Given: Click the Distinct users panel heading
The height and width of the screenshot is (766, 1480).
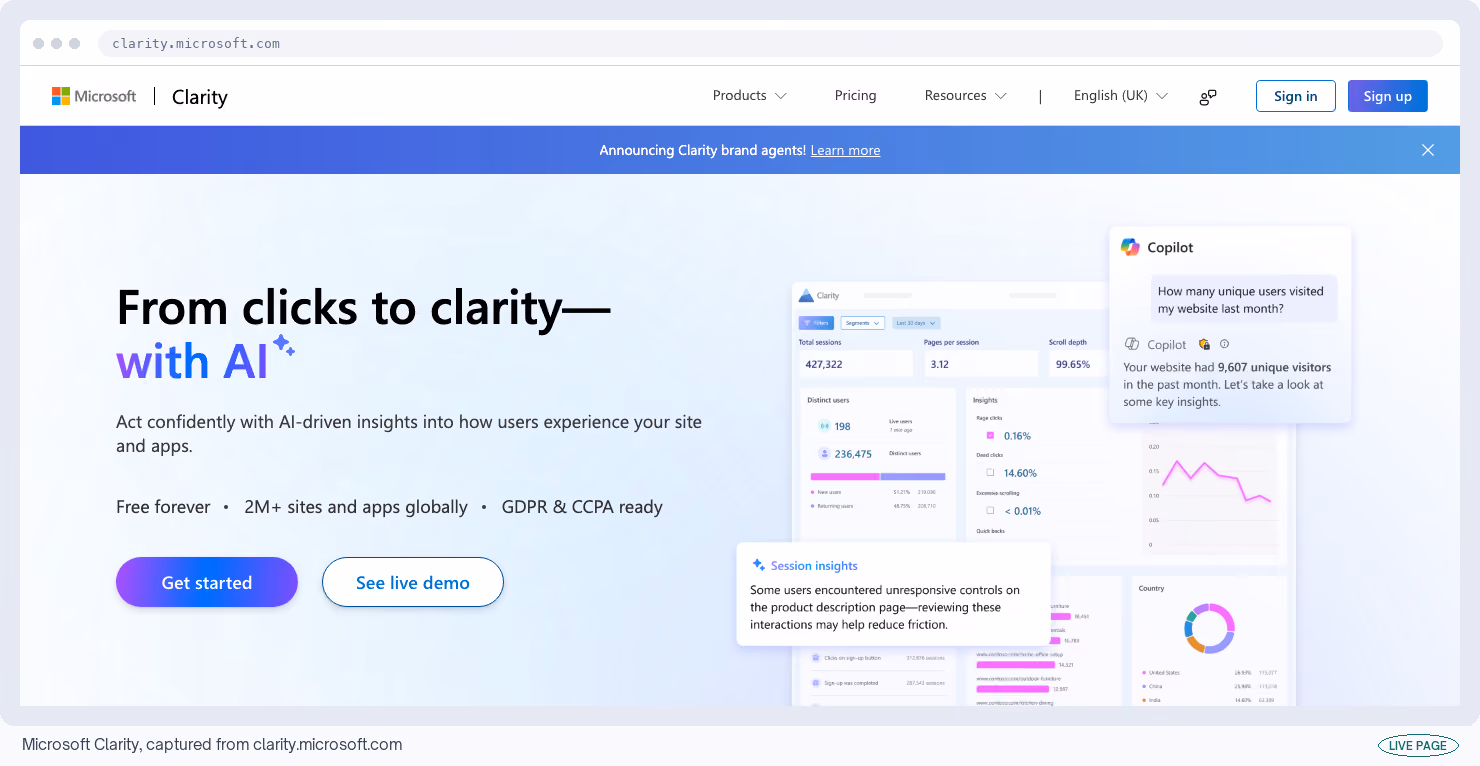Looking at the screenshot, I should [x=828, y=400].
